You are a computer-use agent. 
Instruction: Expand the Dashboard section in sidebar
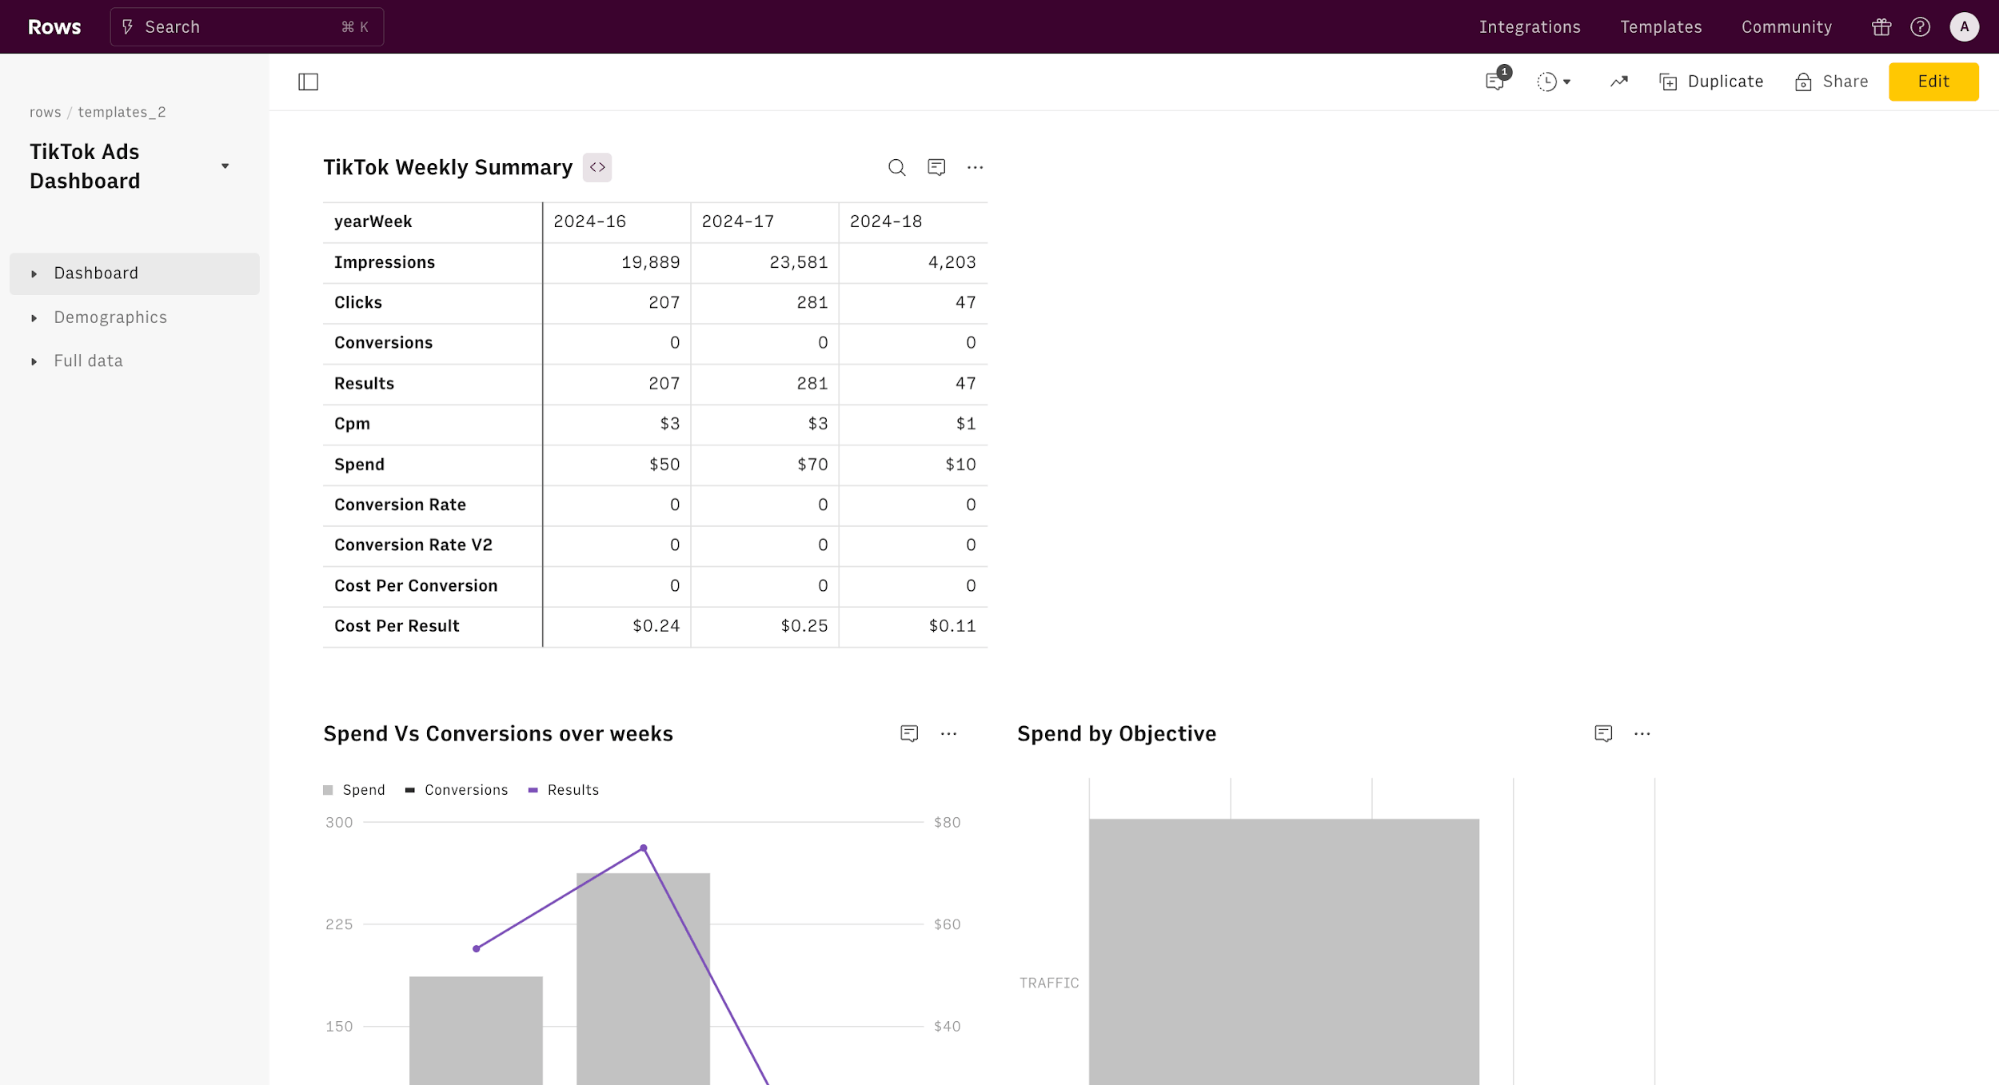click(32, 273)
